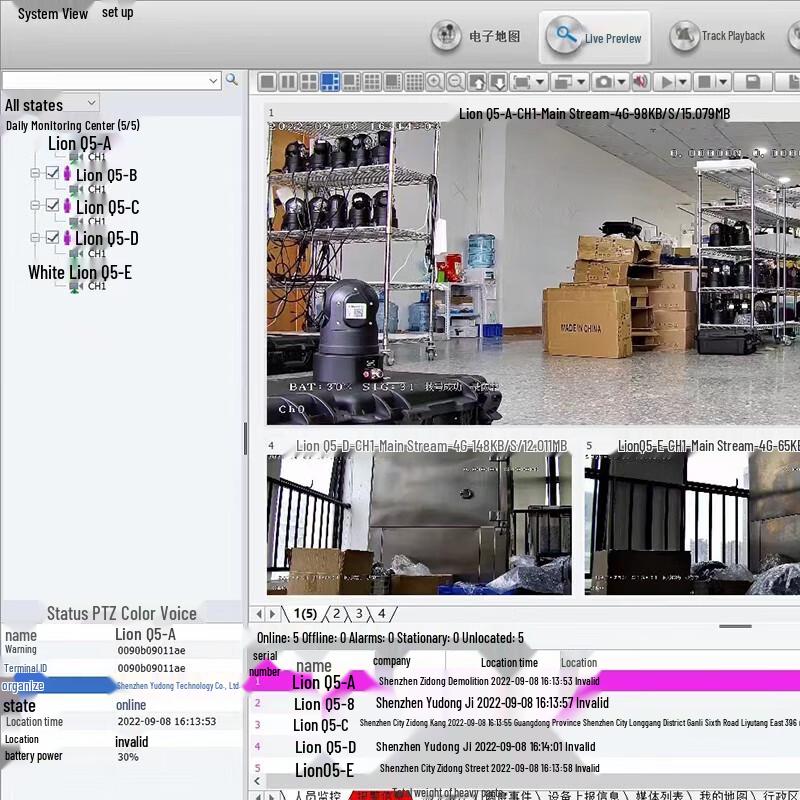Open the Live Preview view
This screenshot has width=800, height=800.
click(594, 37)
